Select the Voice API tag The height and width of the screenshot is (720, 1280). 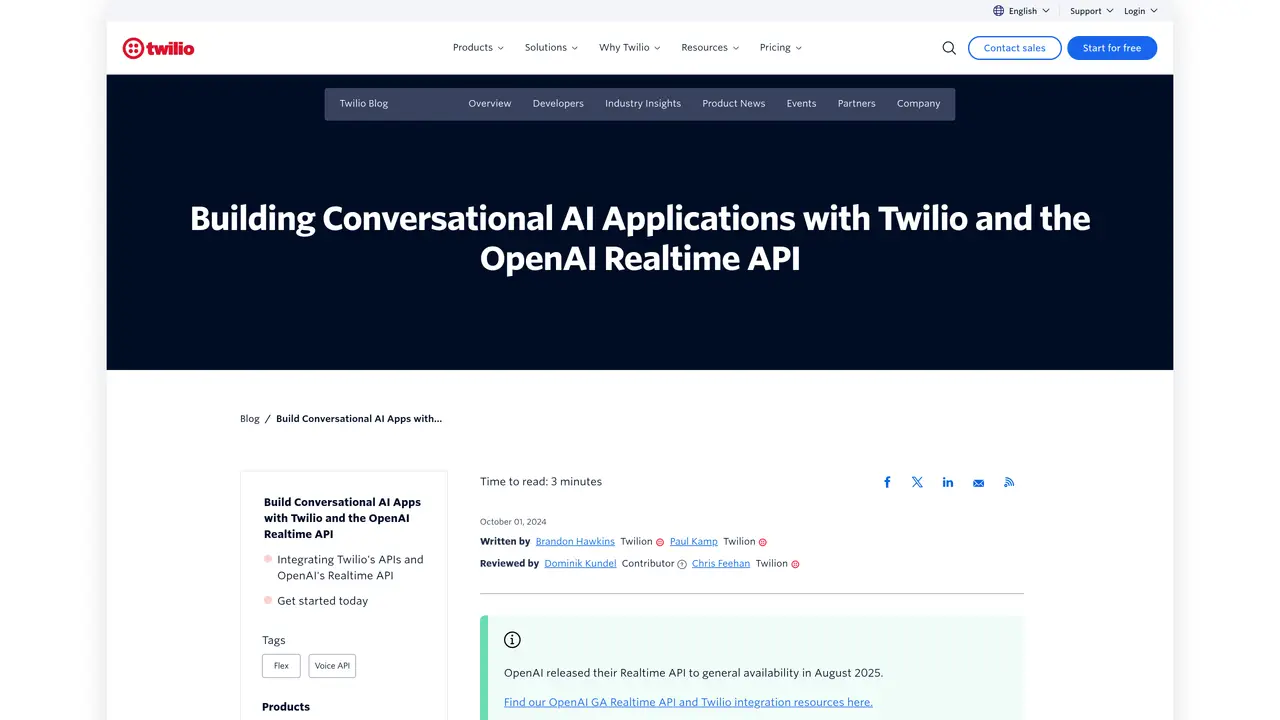pos(332,666)
